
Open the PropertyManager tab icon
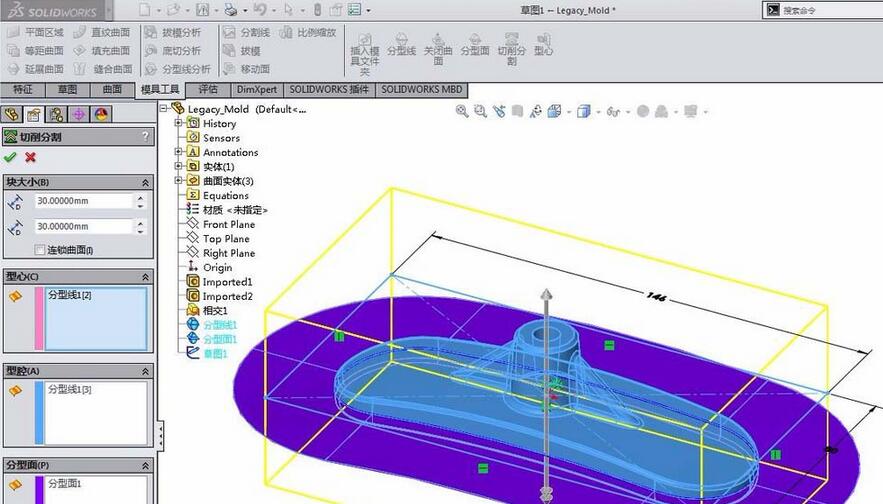(34, 114)
